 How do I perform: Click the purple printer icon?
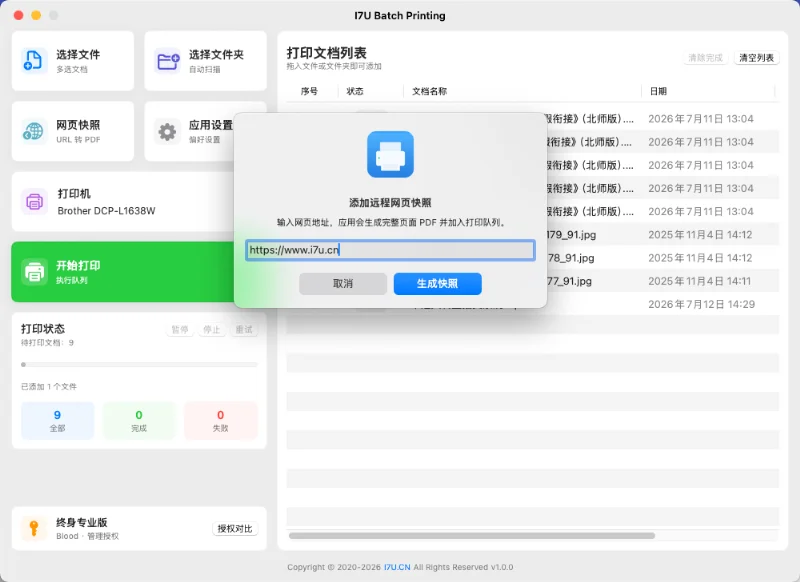[x=34, y=201]
